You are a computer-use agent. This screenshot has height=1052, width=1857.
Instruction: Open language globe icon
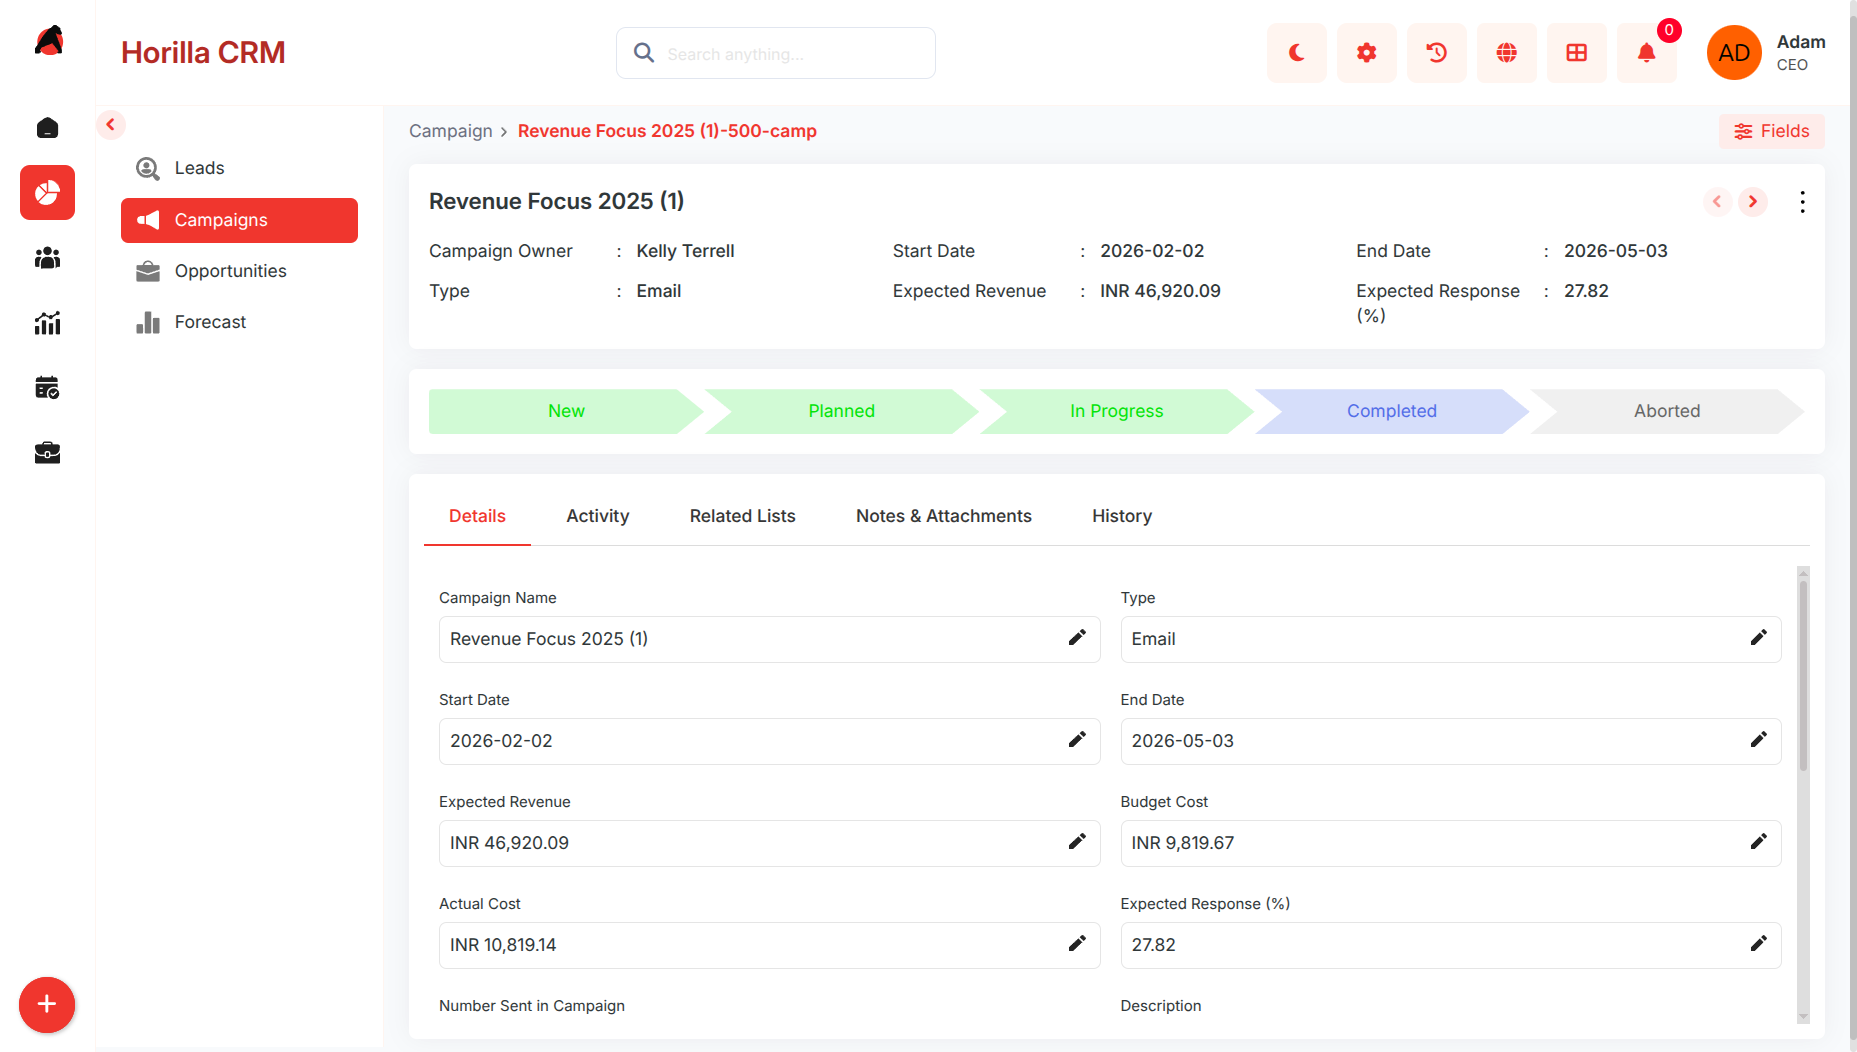click(1507, 53)
